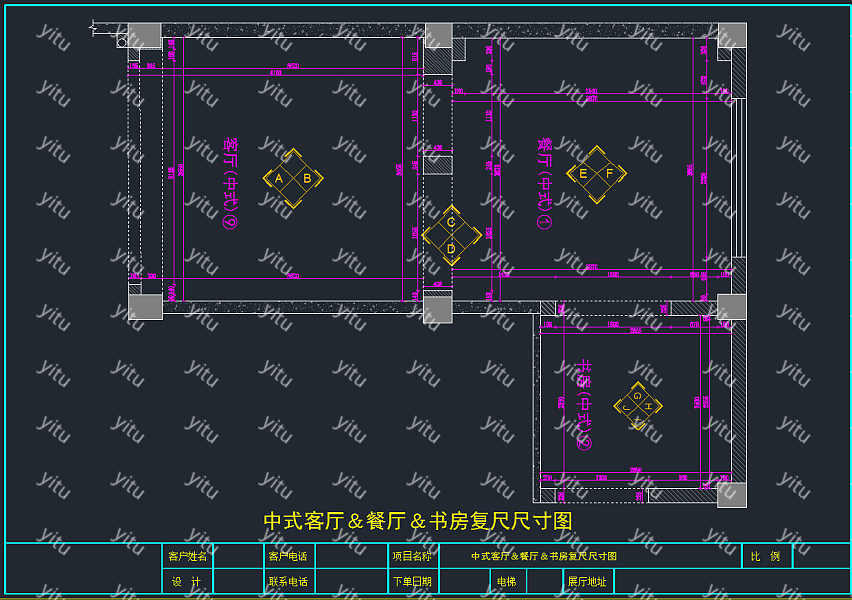Select the C/D elevation marker symbol

[451, 235]
